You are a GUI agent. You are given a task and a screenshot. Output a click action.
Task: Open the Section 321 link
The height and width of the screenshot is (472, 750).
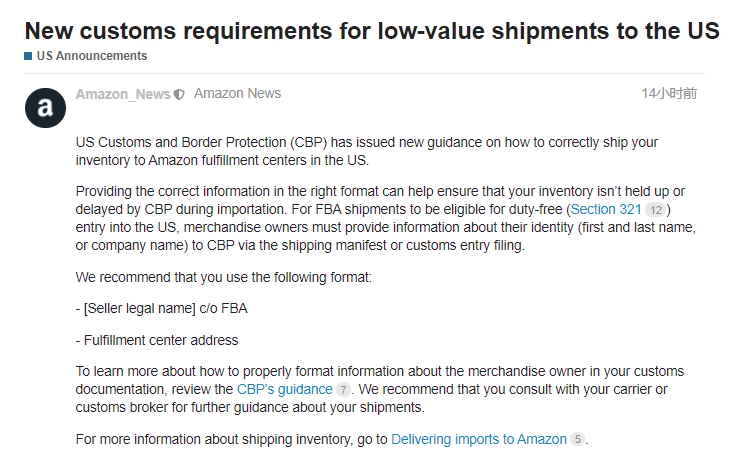point(605,210)
